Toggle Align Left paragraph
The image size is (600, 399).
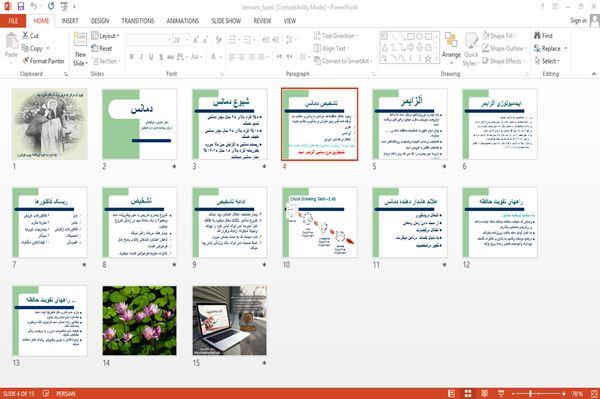232,57
